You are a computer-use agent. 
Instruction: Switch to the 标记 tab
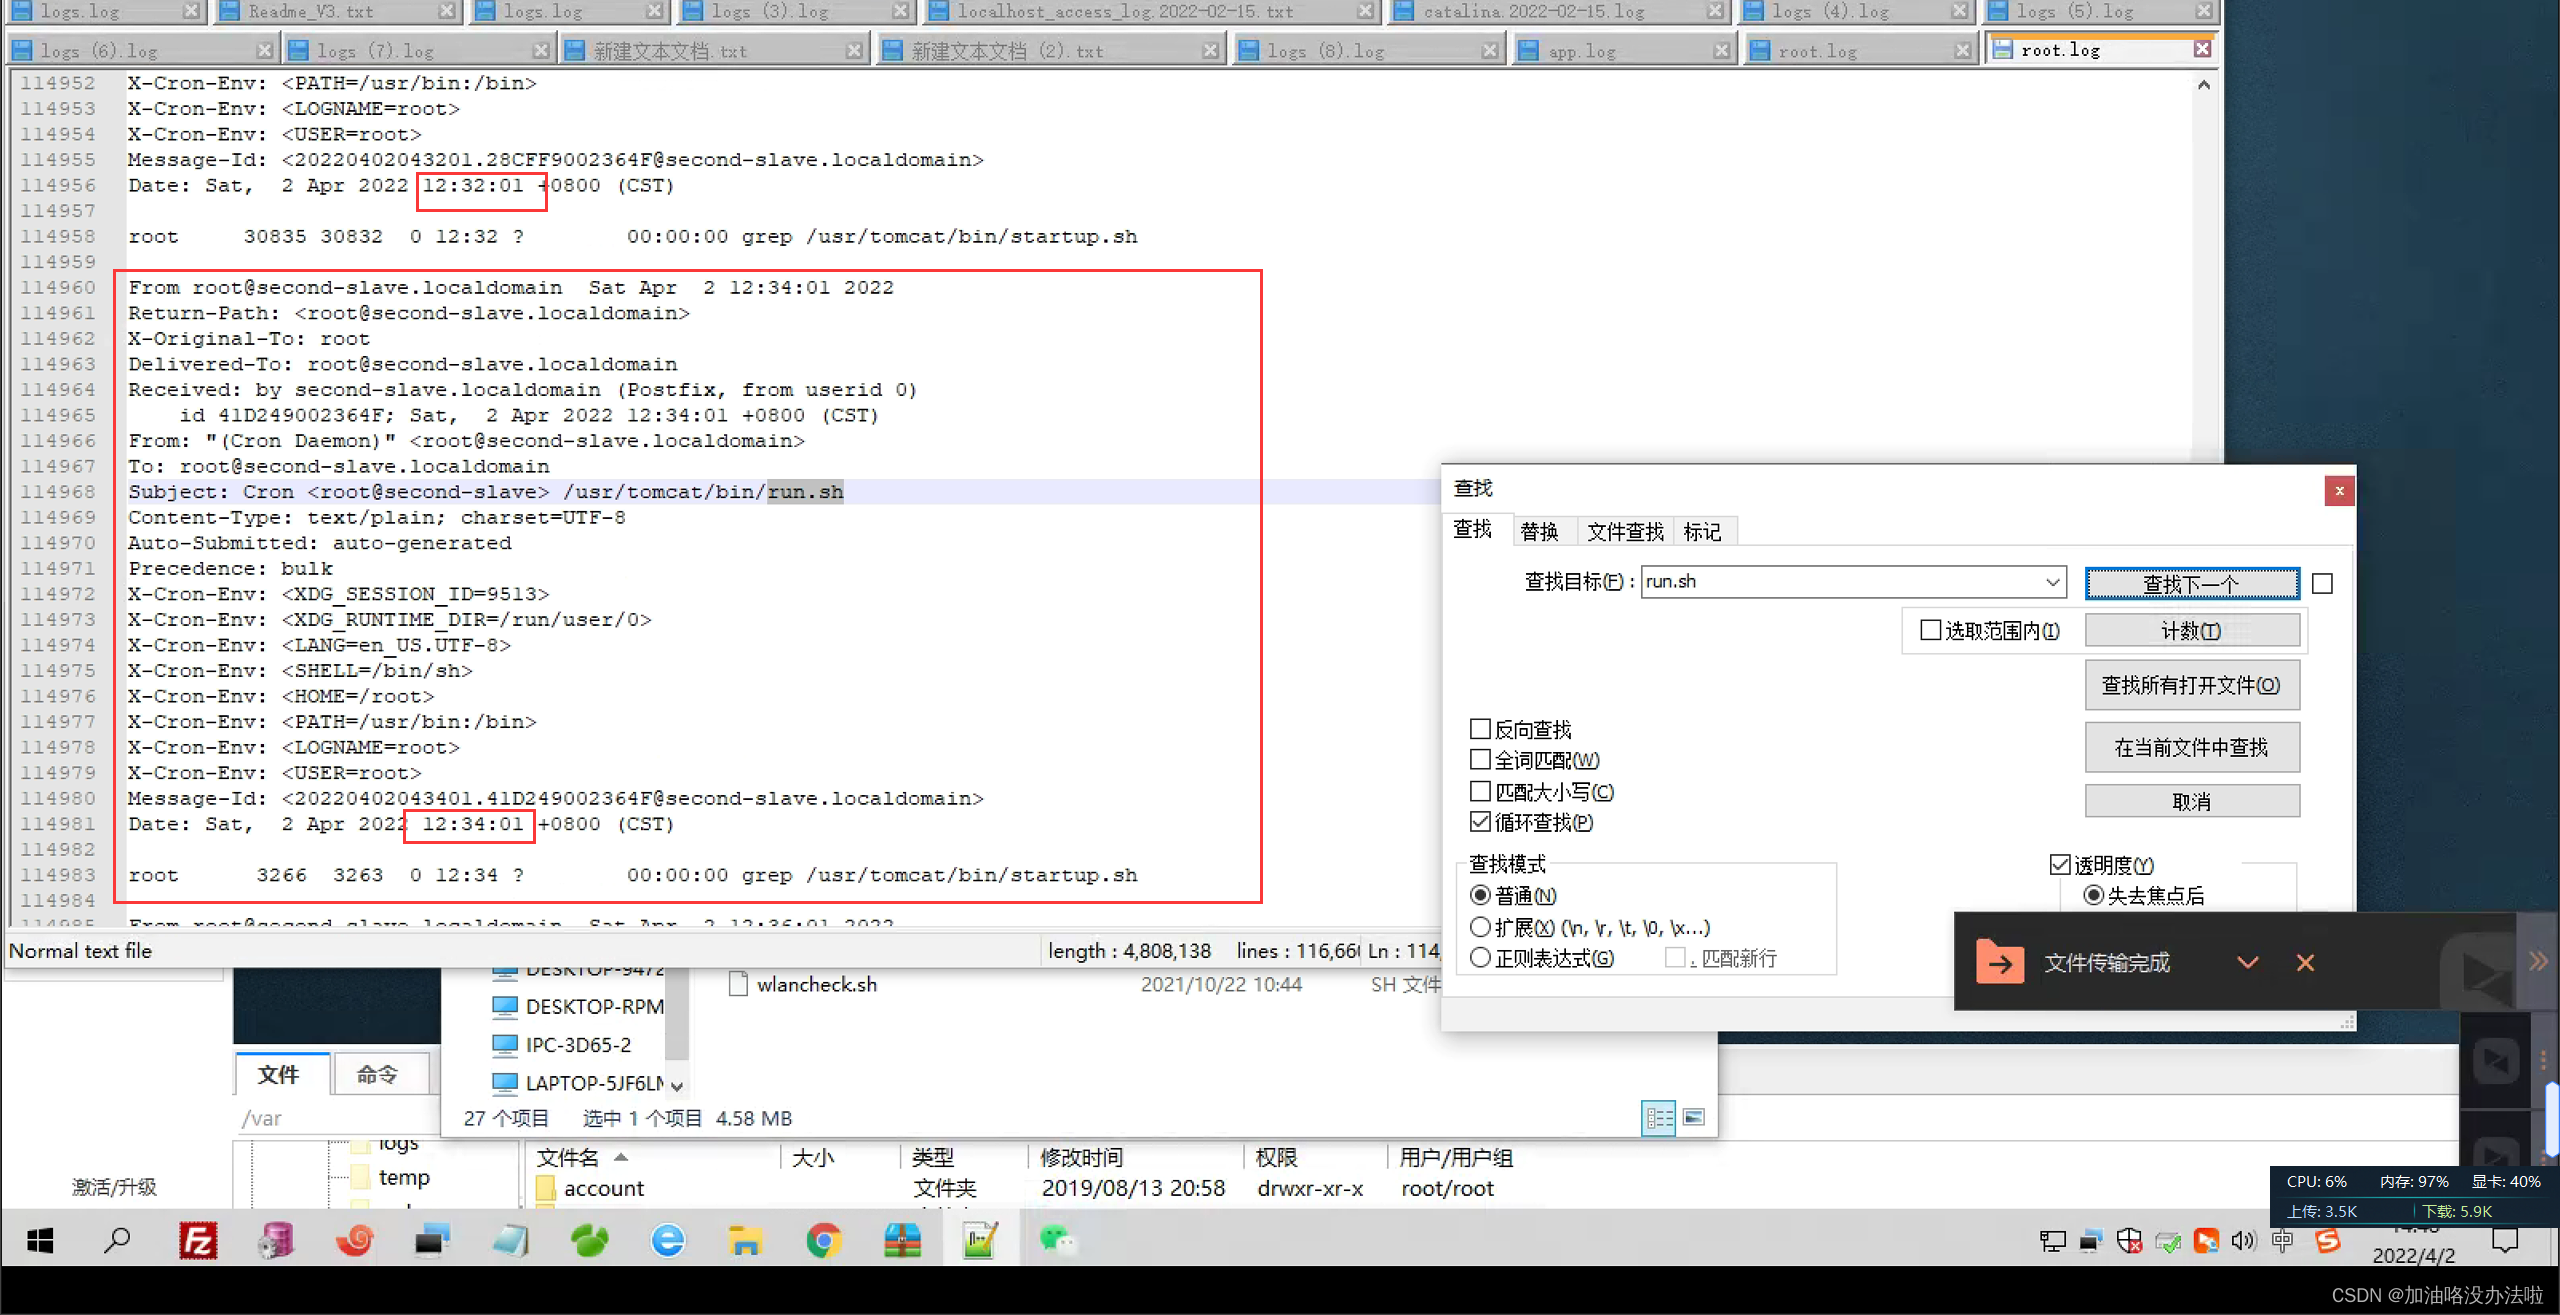(1702, 531)
